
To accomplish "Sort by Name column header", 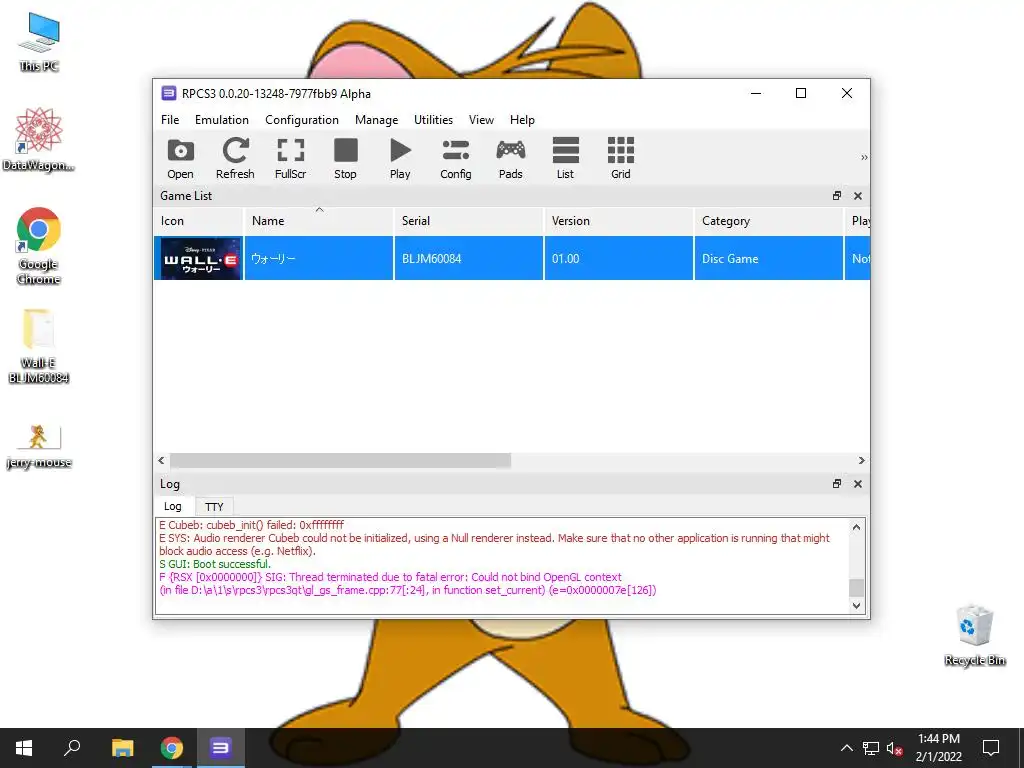I will pos(319,221).
